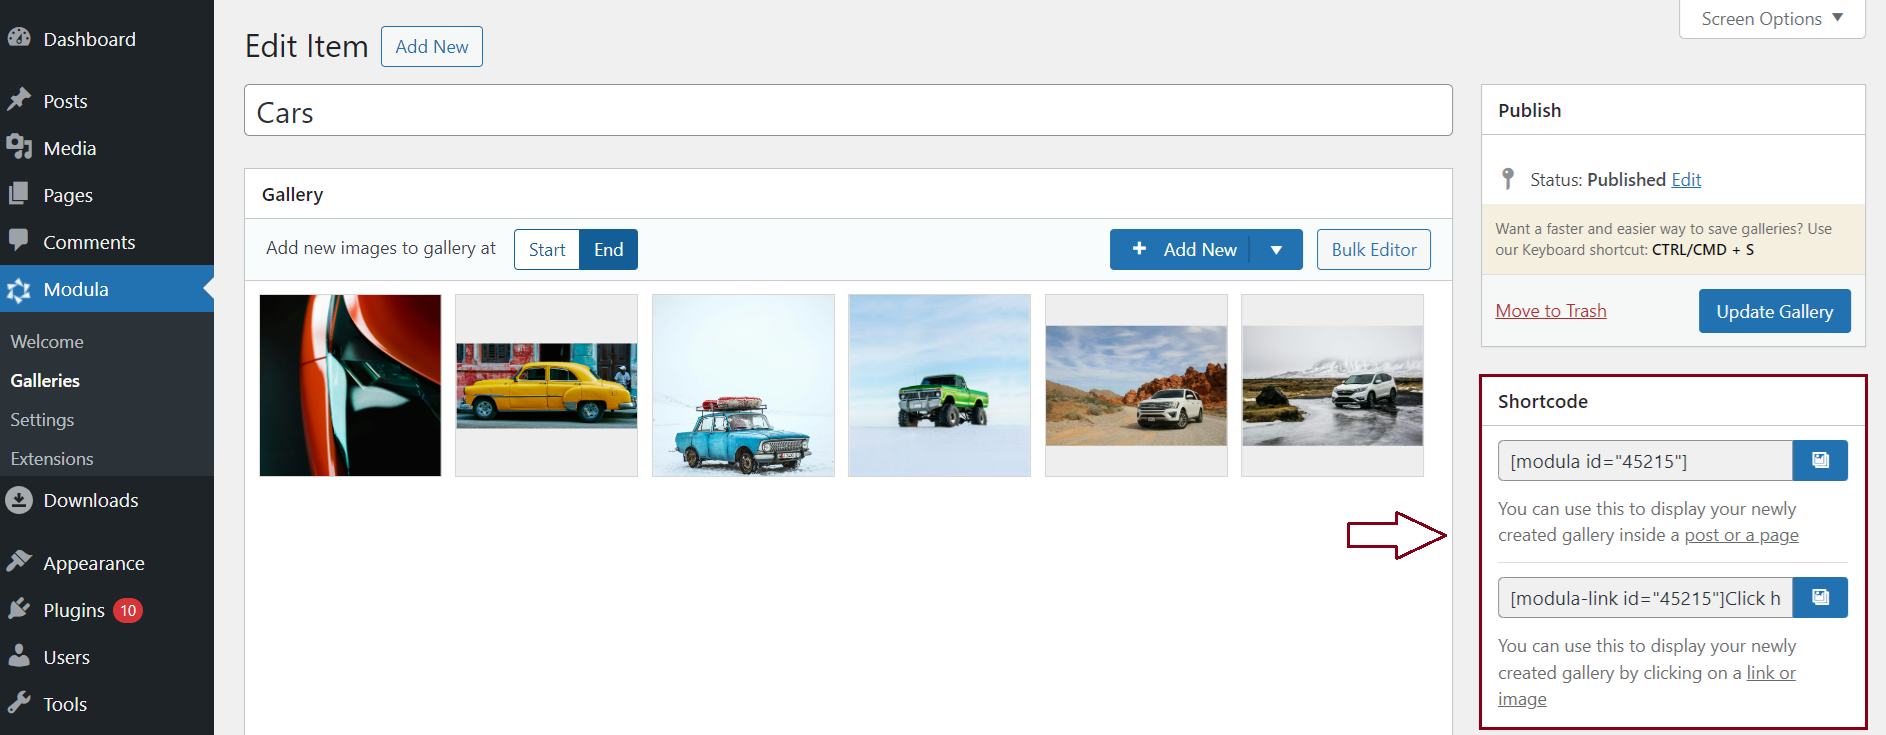Set new images to add at End
1886x735 pixels.
coord(608,250)
